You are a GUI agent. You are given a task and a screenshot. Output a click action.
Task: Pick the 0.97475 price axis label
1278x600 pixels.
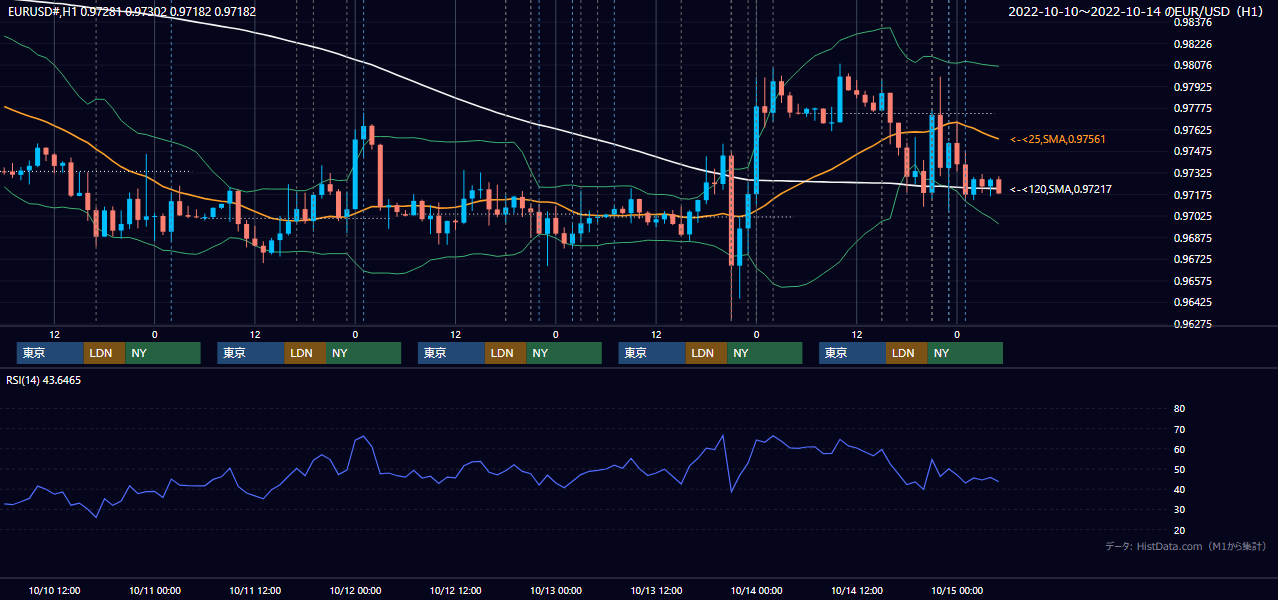click(1193, 151)
